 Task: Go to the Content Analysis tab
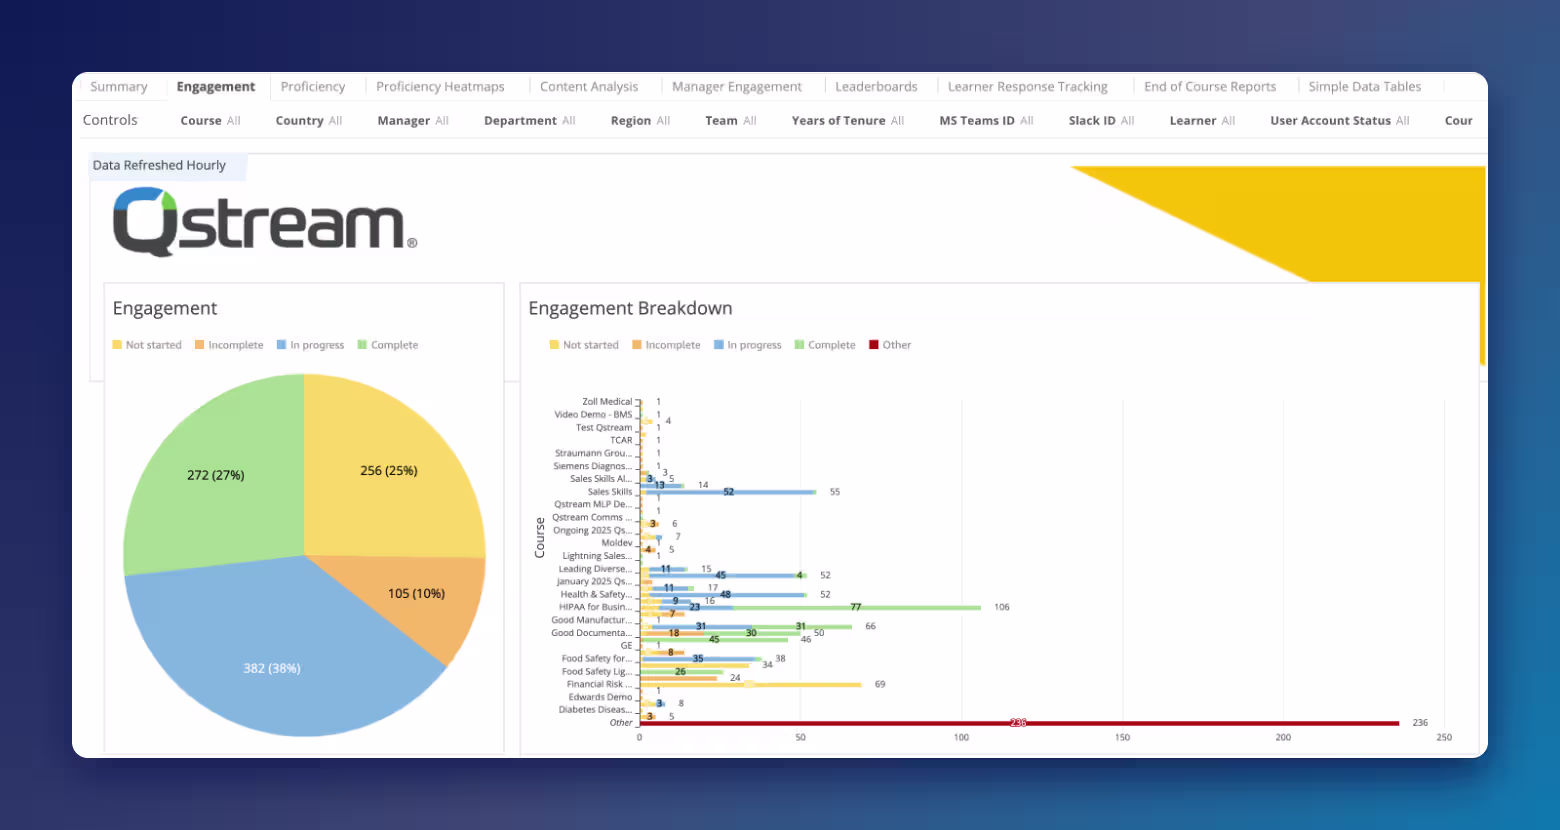pyautogui.click(x=589, y=87)
